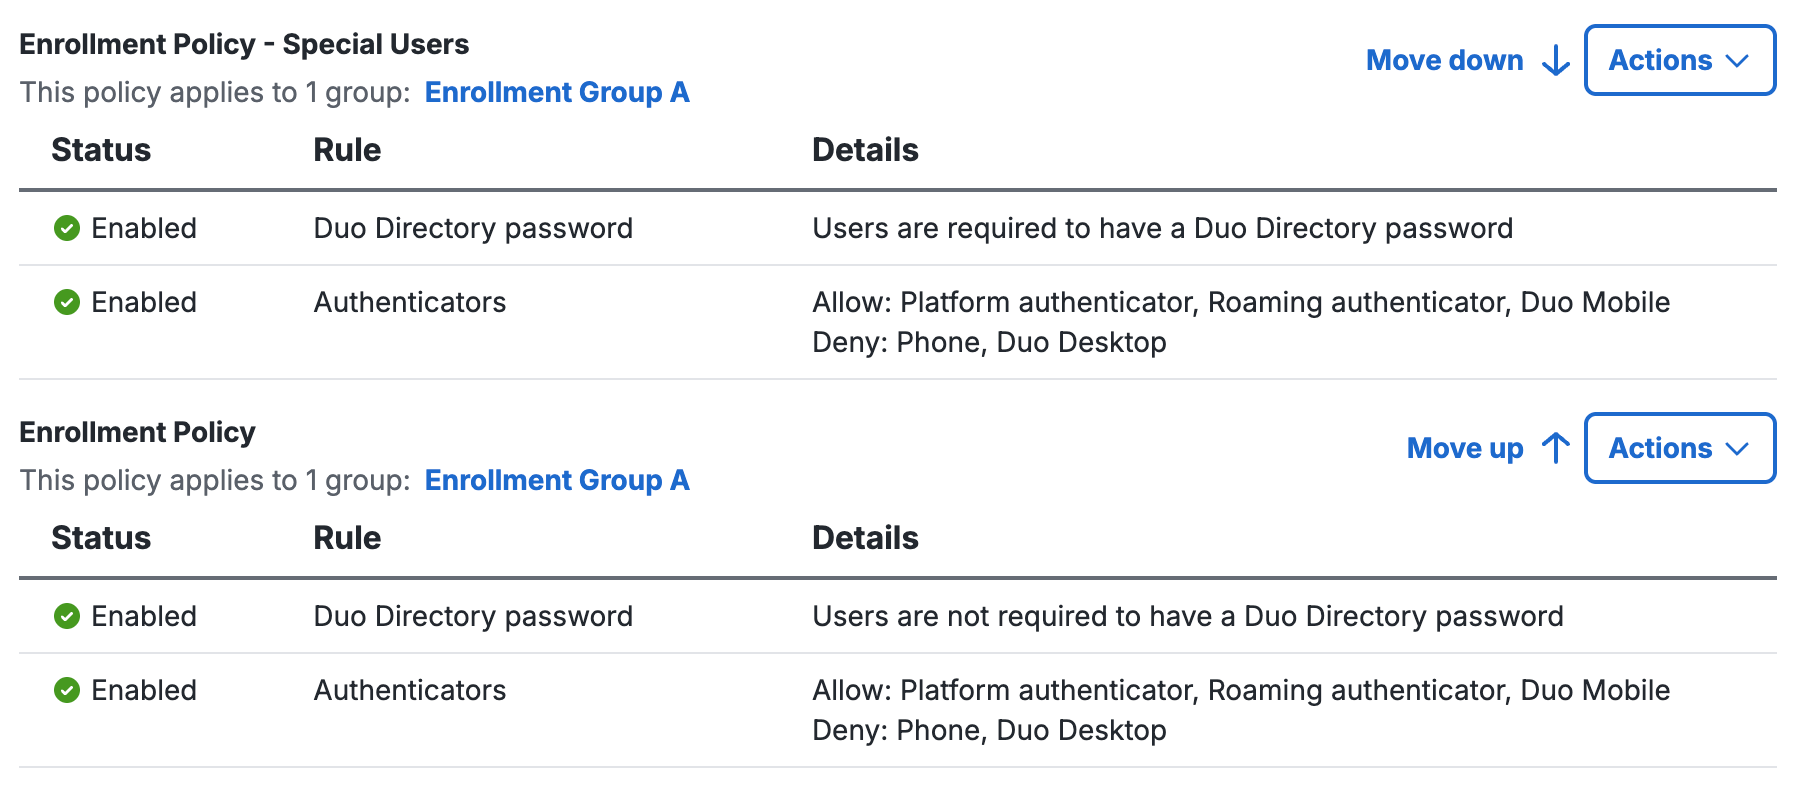The width and height of the screenshot is (1800, 788).
Task: Click green check for bottom policy's Authenticators rule
Action: (67, 690)
